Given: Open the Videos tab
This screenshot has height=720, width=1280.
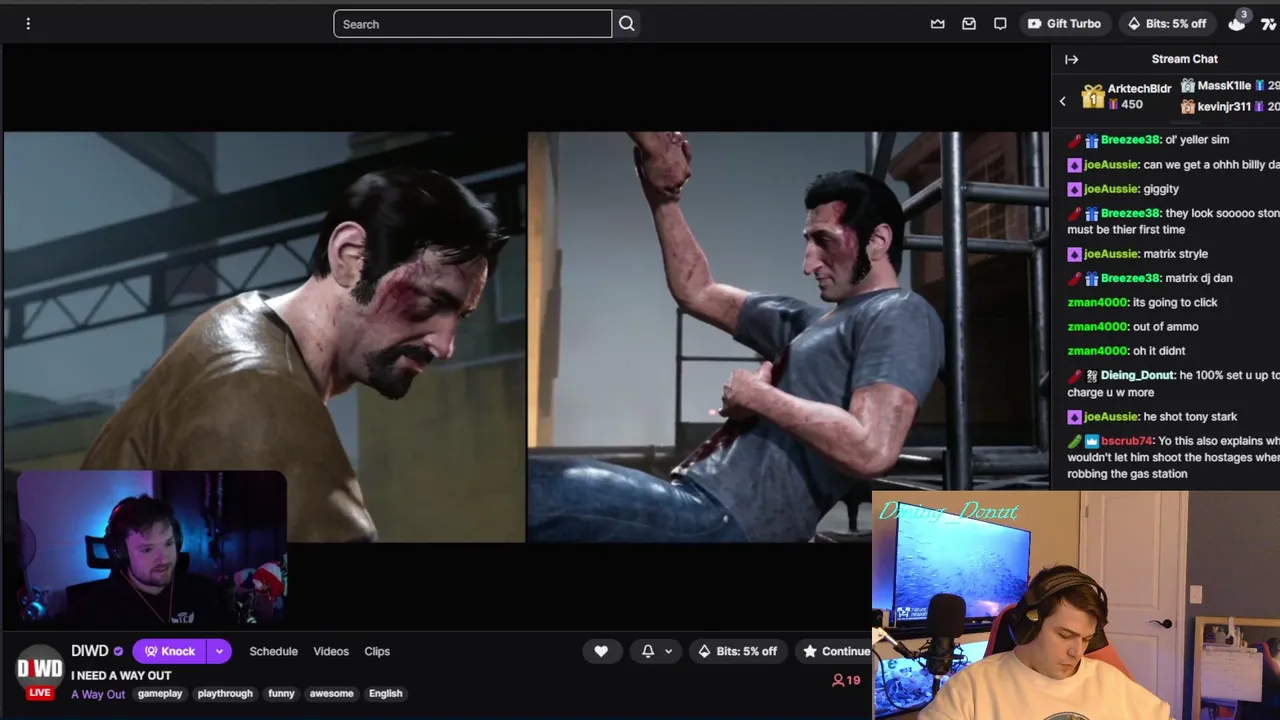Looking at the screenshot, I should 331,651.
